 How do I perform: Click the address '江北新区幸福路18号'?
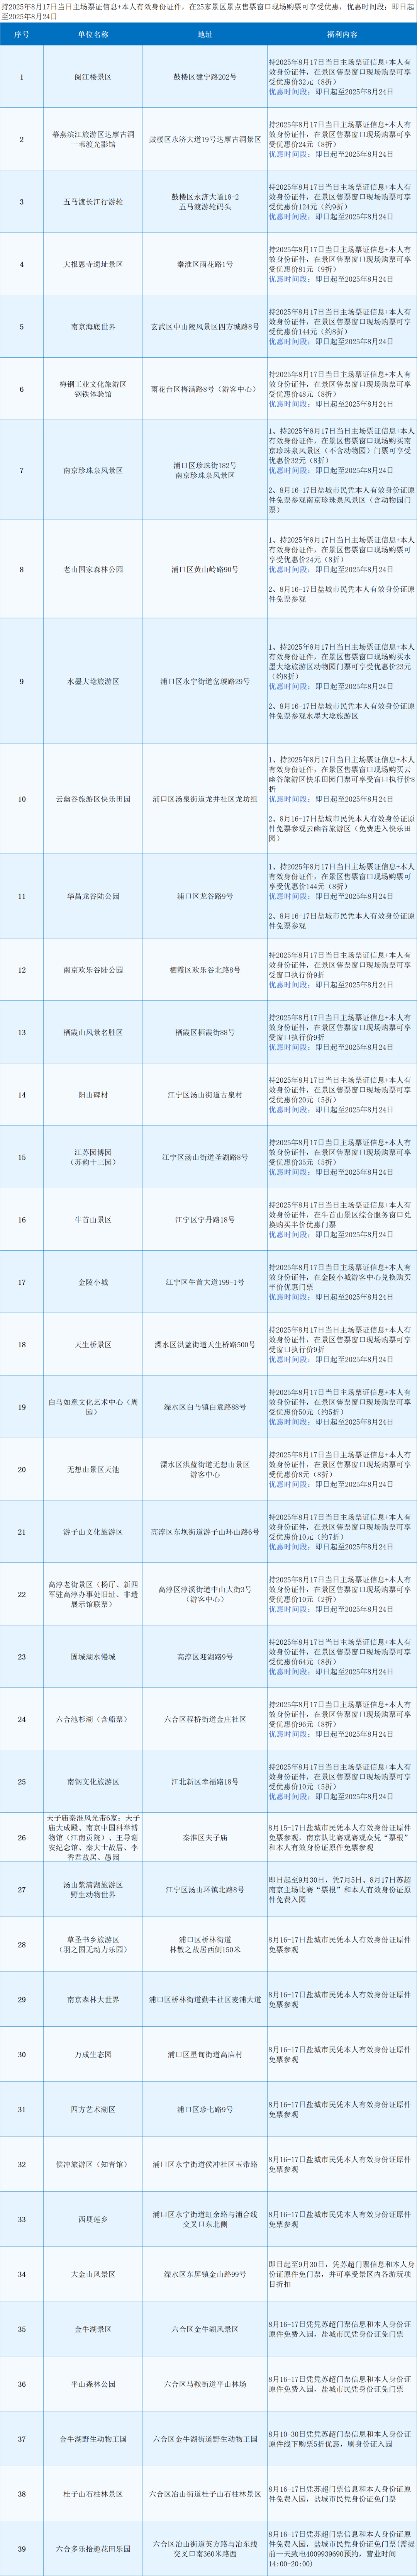[205, 1781]
